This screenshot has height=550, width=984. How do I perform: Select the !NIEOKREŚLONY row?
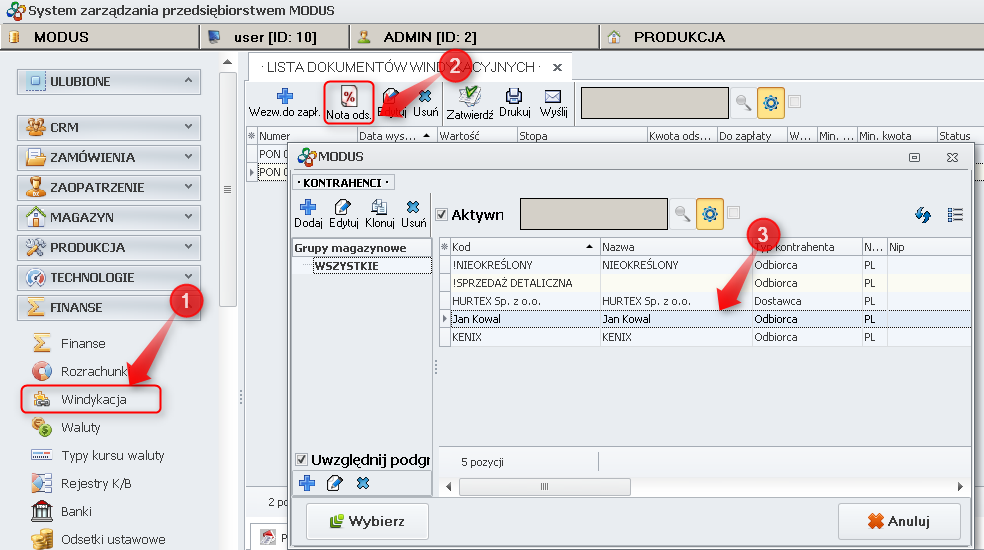point(705,265)
